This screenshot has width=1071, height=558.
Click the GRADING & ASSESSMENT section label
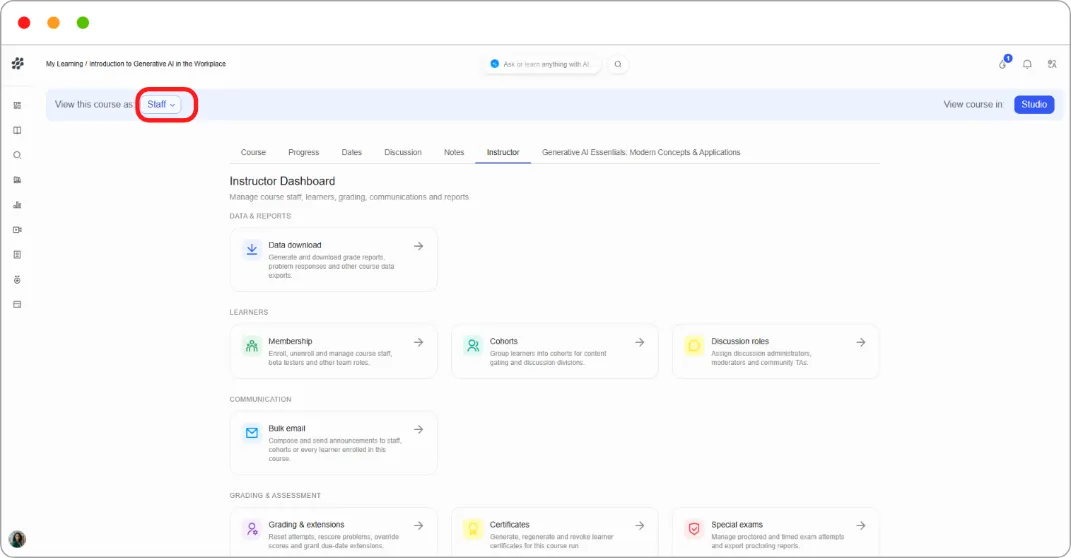[x=275, y=496]
